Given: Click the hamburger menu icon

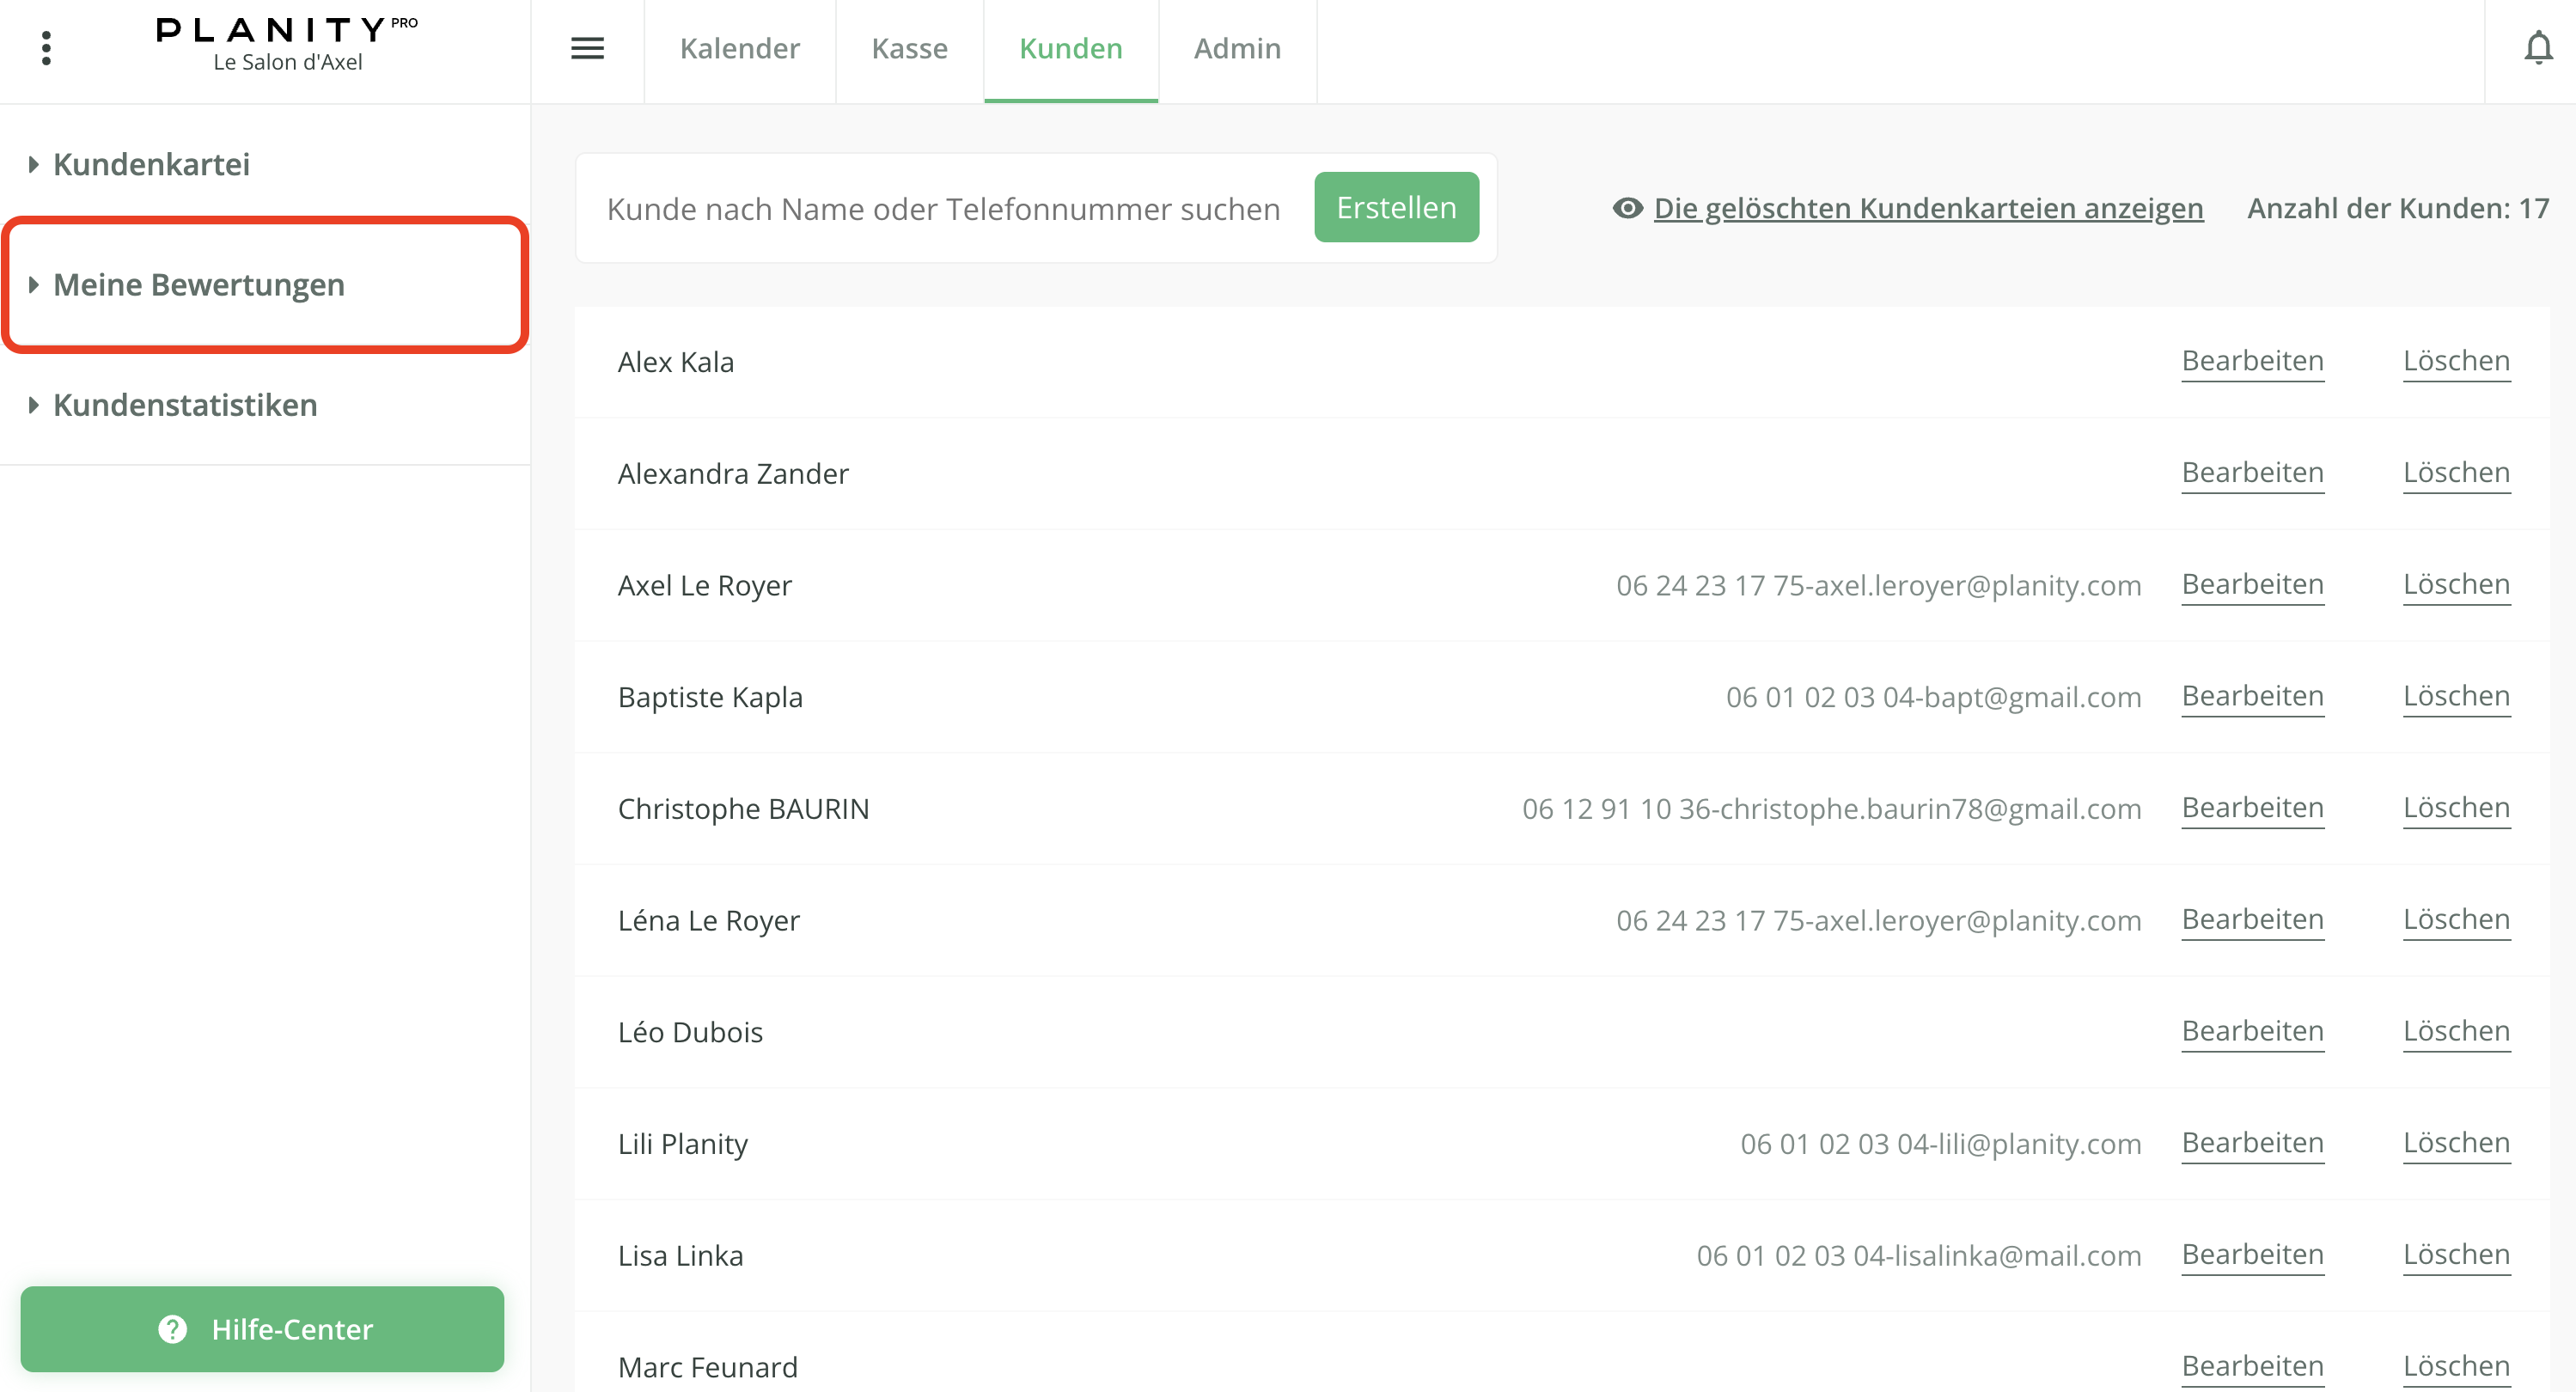Looking at the screenshot, I should tap(587, 48).
